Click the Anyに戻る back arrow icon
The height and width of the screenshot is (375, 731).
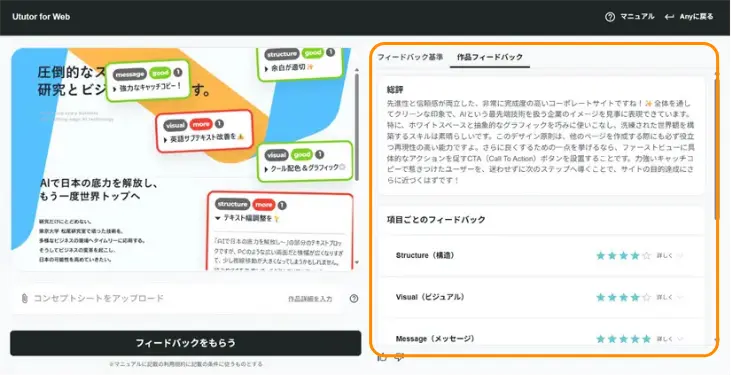[x=669, y=17]
